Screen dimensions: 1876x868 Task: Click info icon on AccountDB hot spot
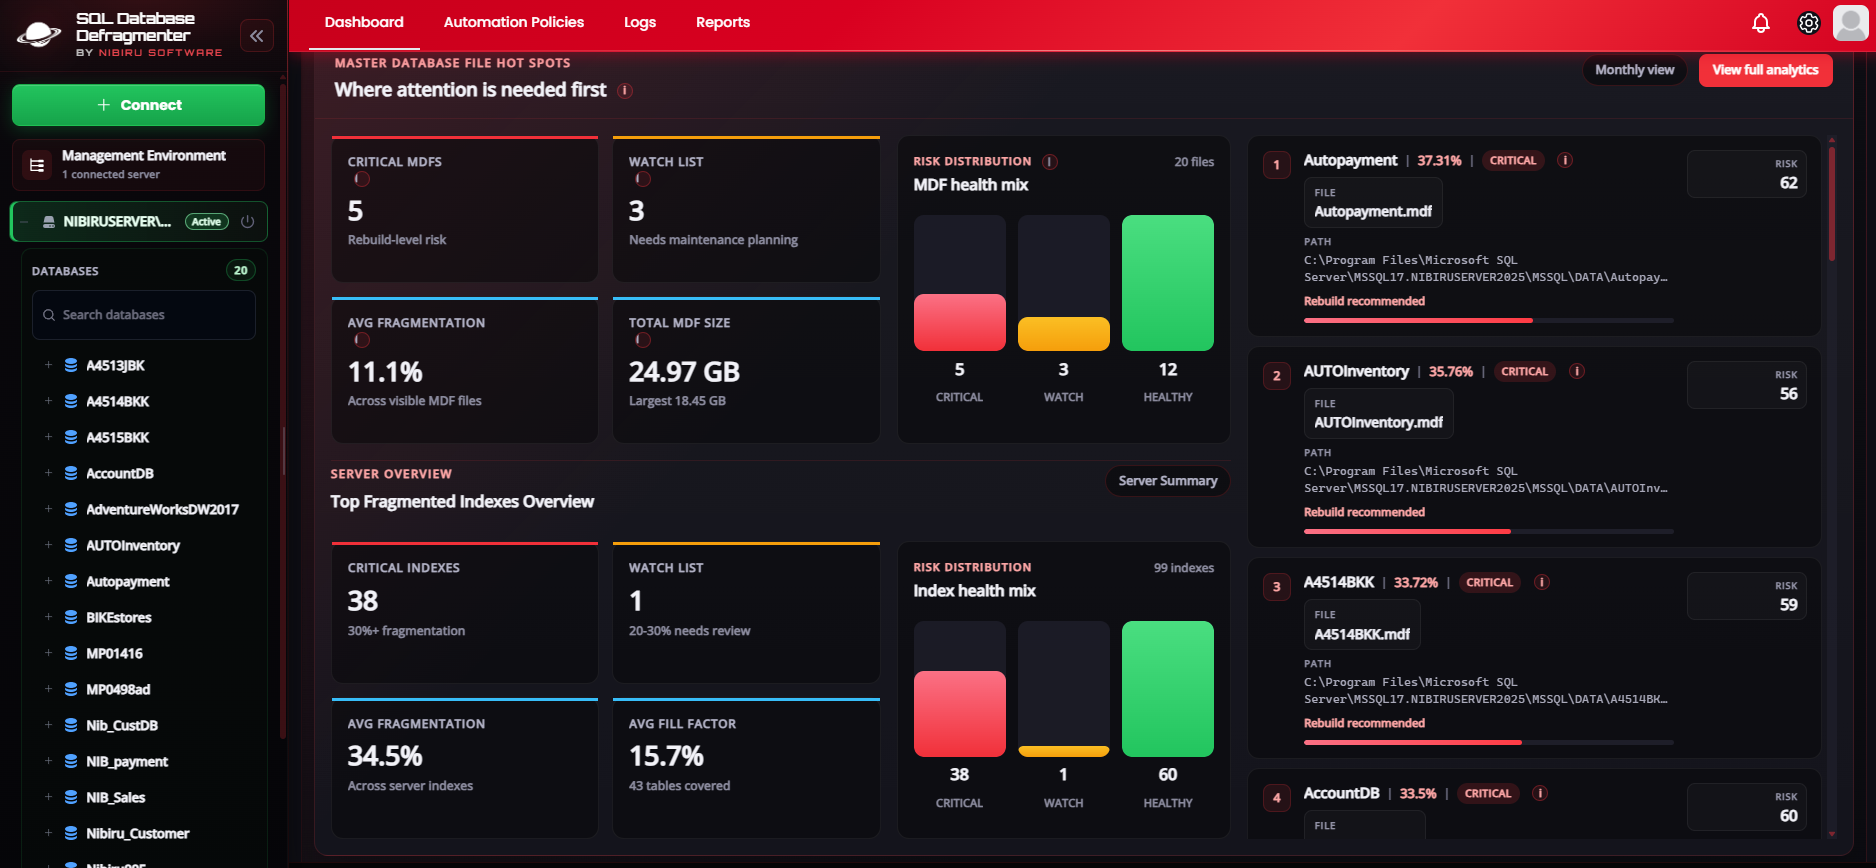coord(1541,793)
